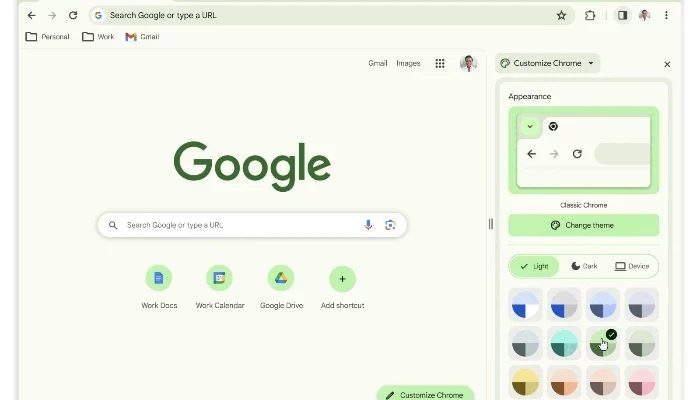Click the Classic Chrome theme preview thumbnail
700x400 pixels.
pyautogui.click(x=583, y=150)
